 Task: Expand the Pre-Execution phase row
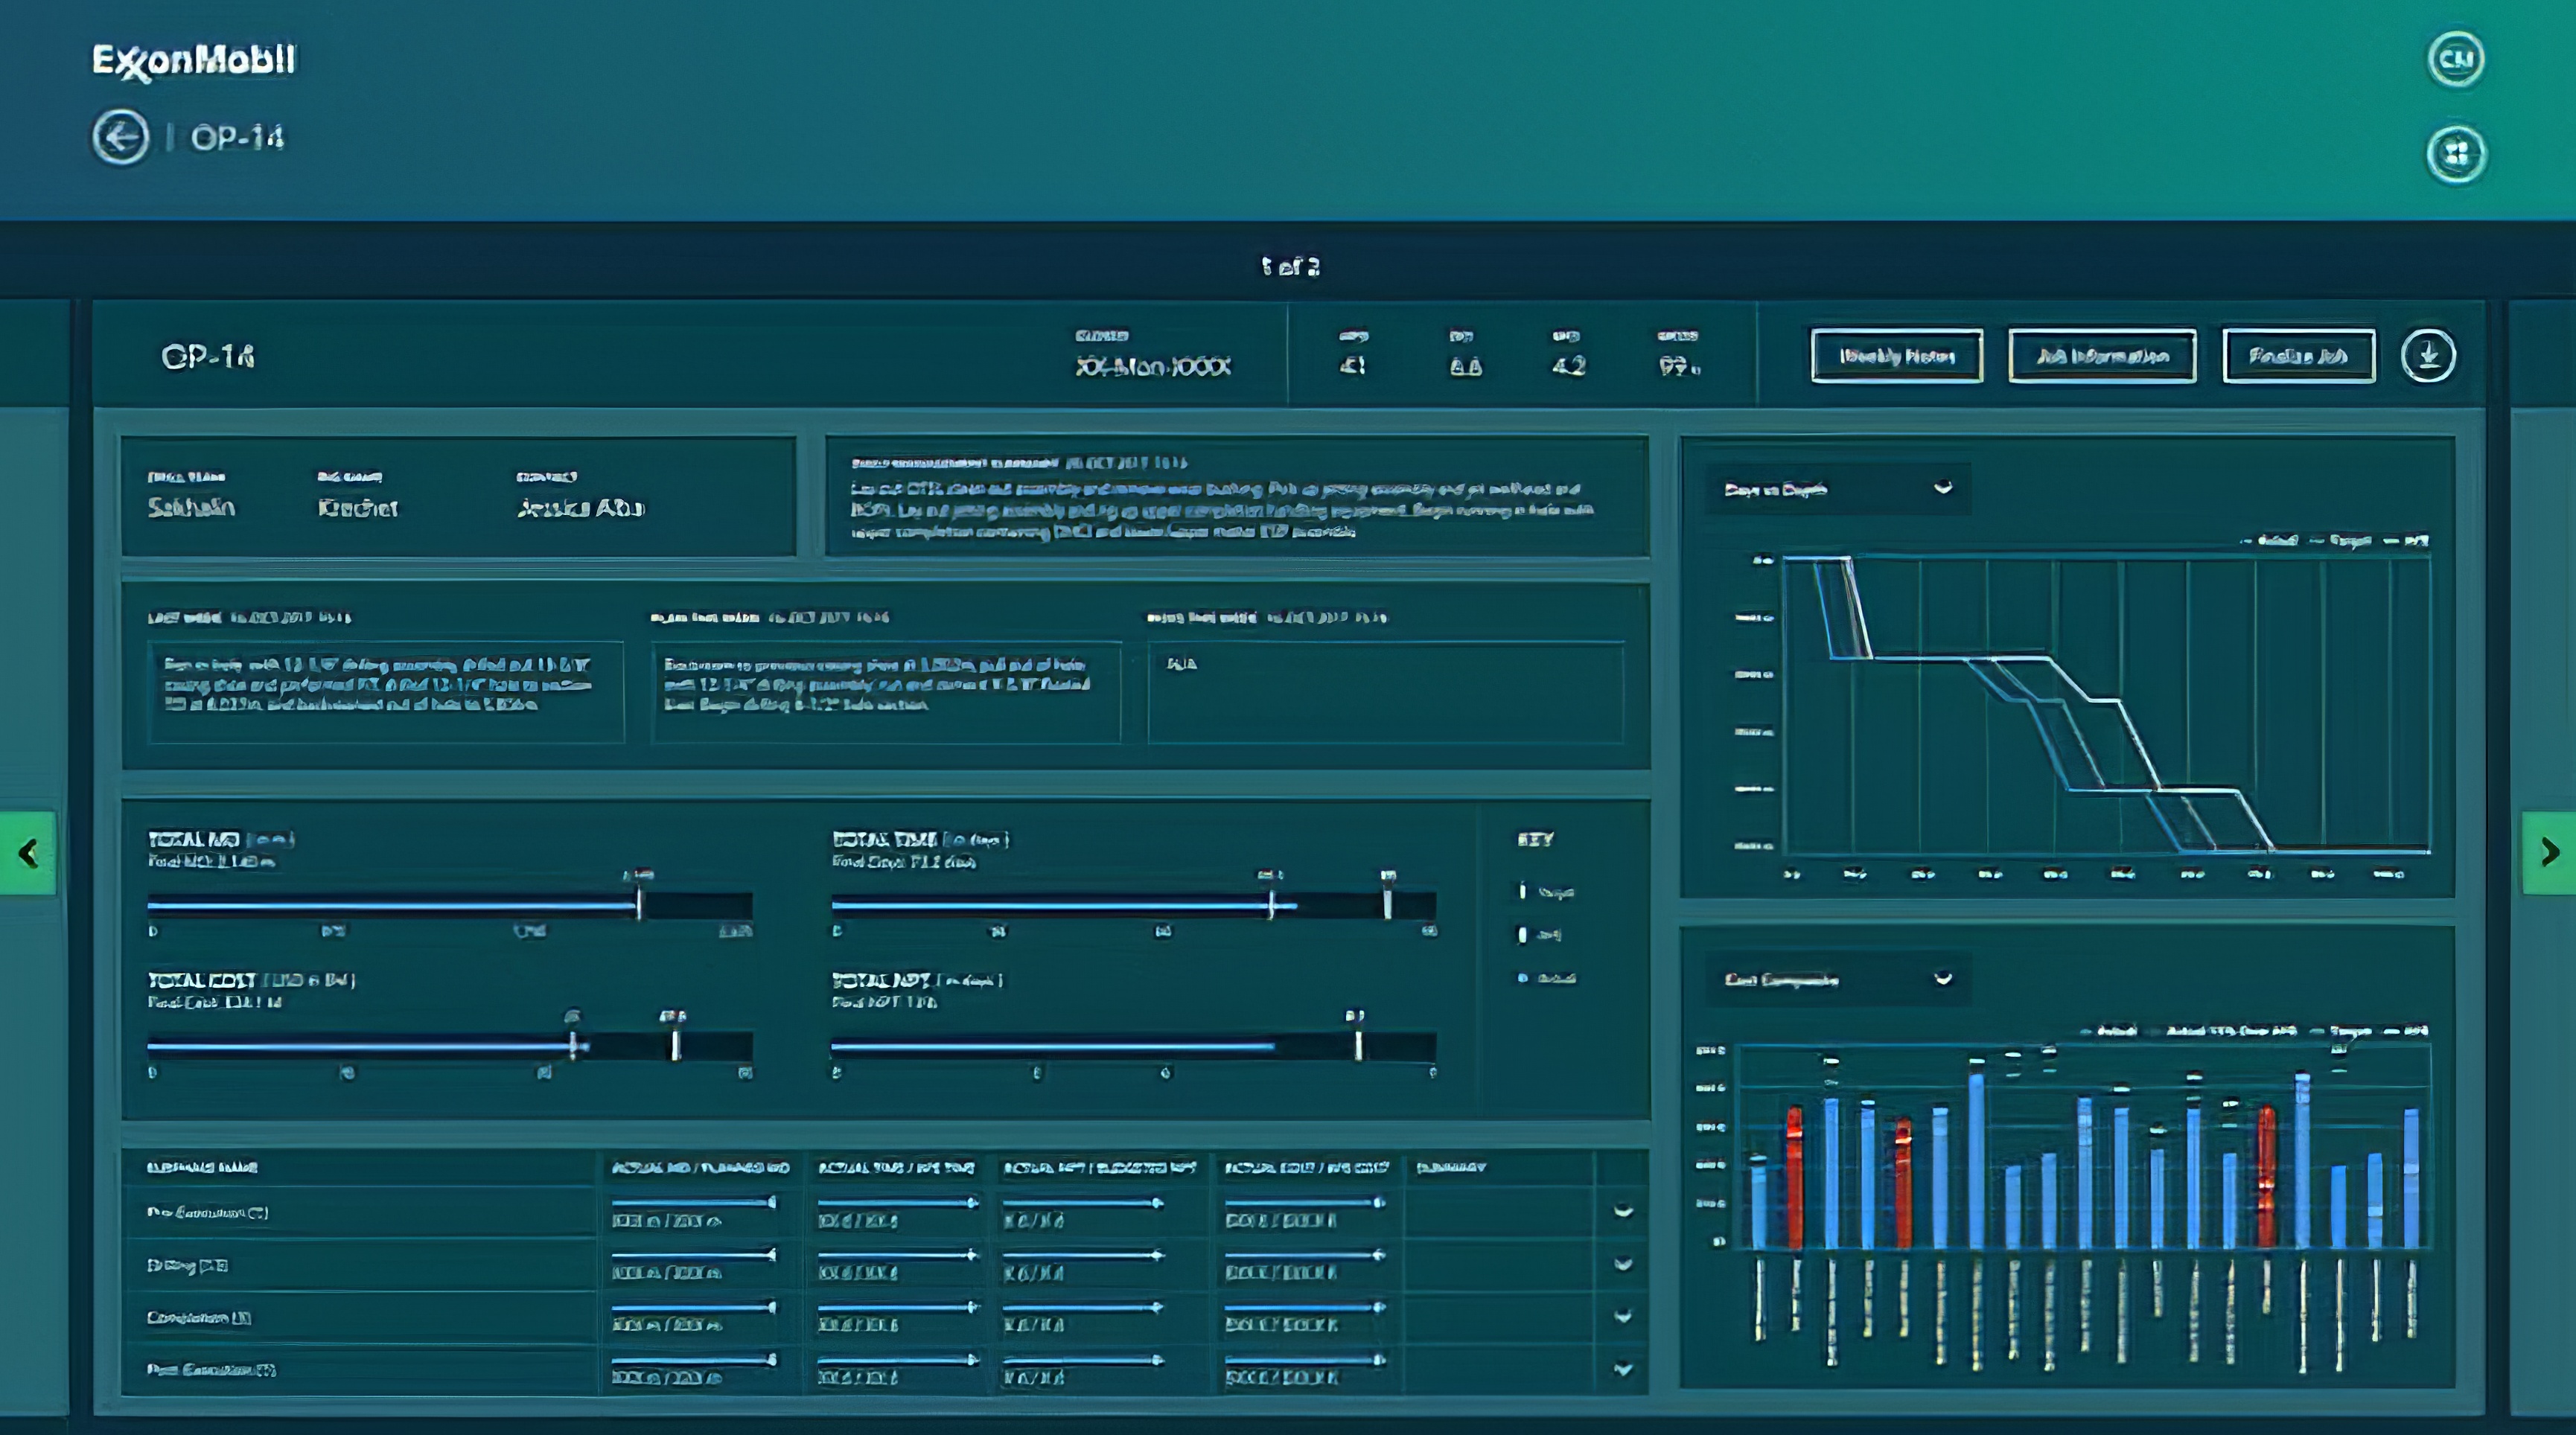click(1622, 1212)
